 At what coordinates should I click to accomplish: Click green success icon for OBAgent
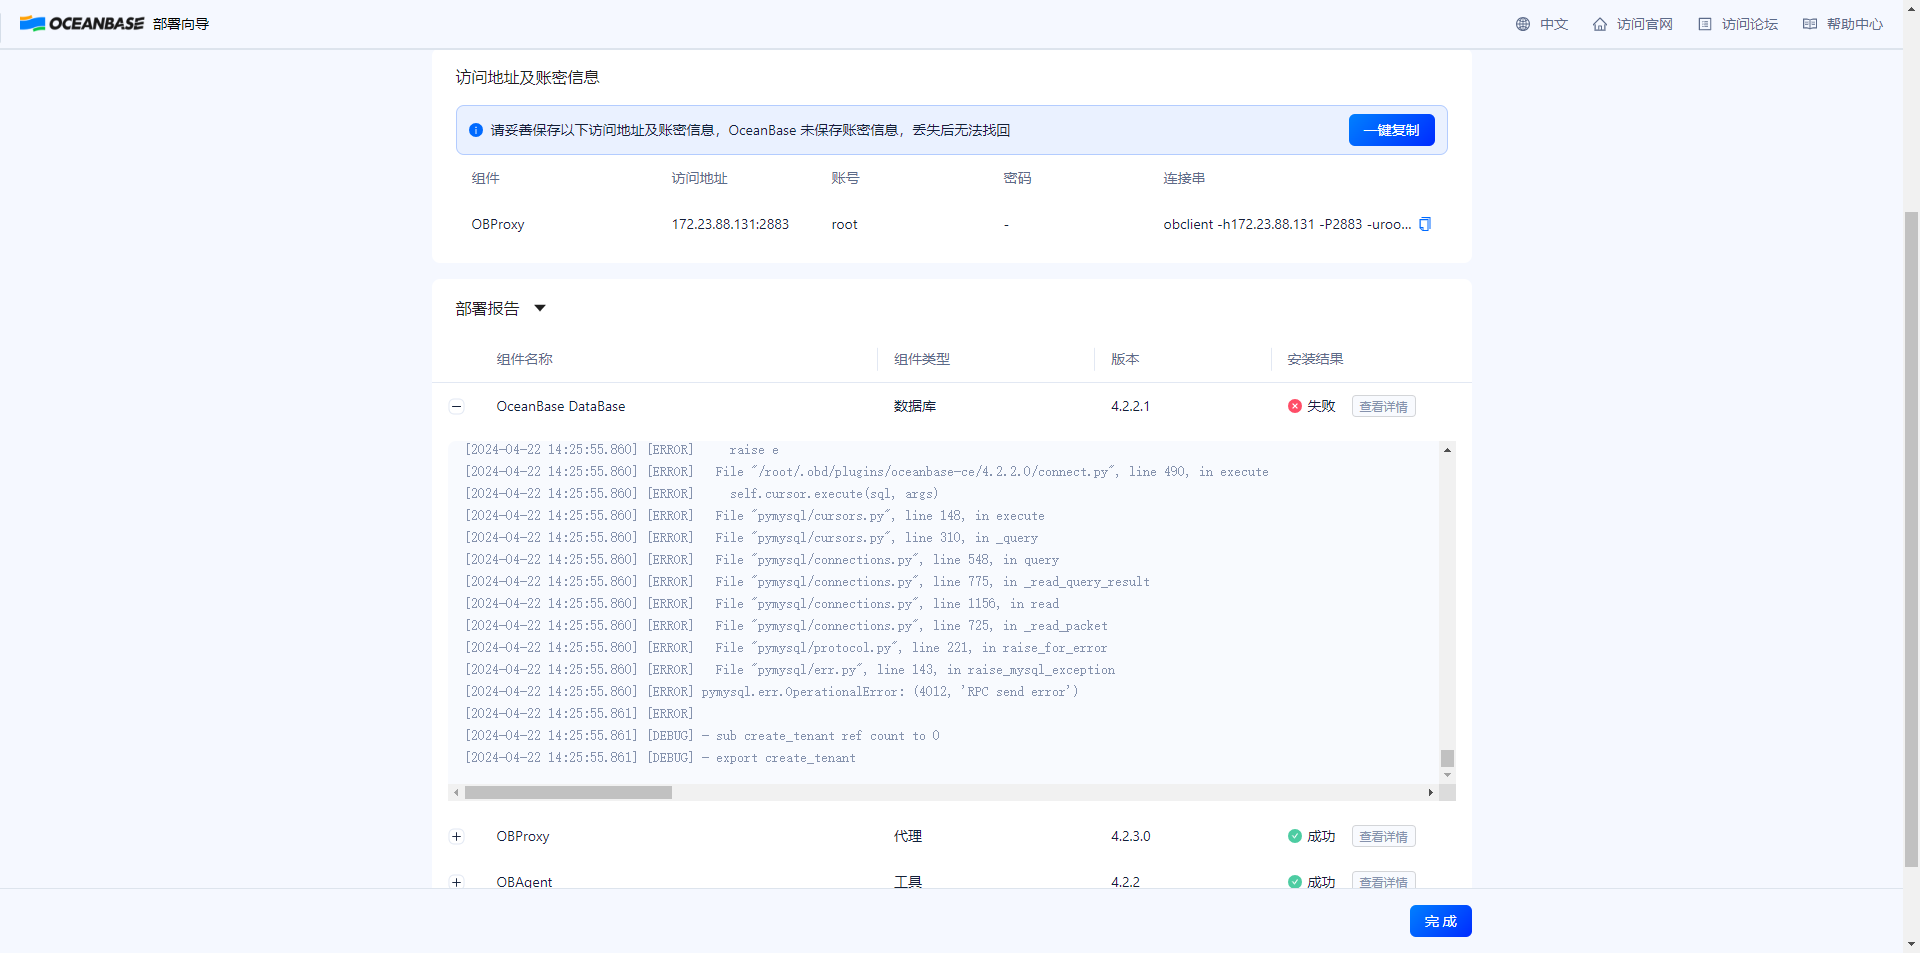click(x=1294, y=882)
